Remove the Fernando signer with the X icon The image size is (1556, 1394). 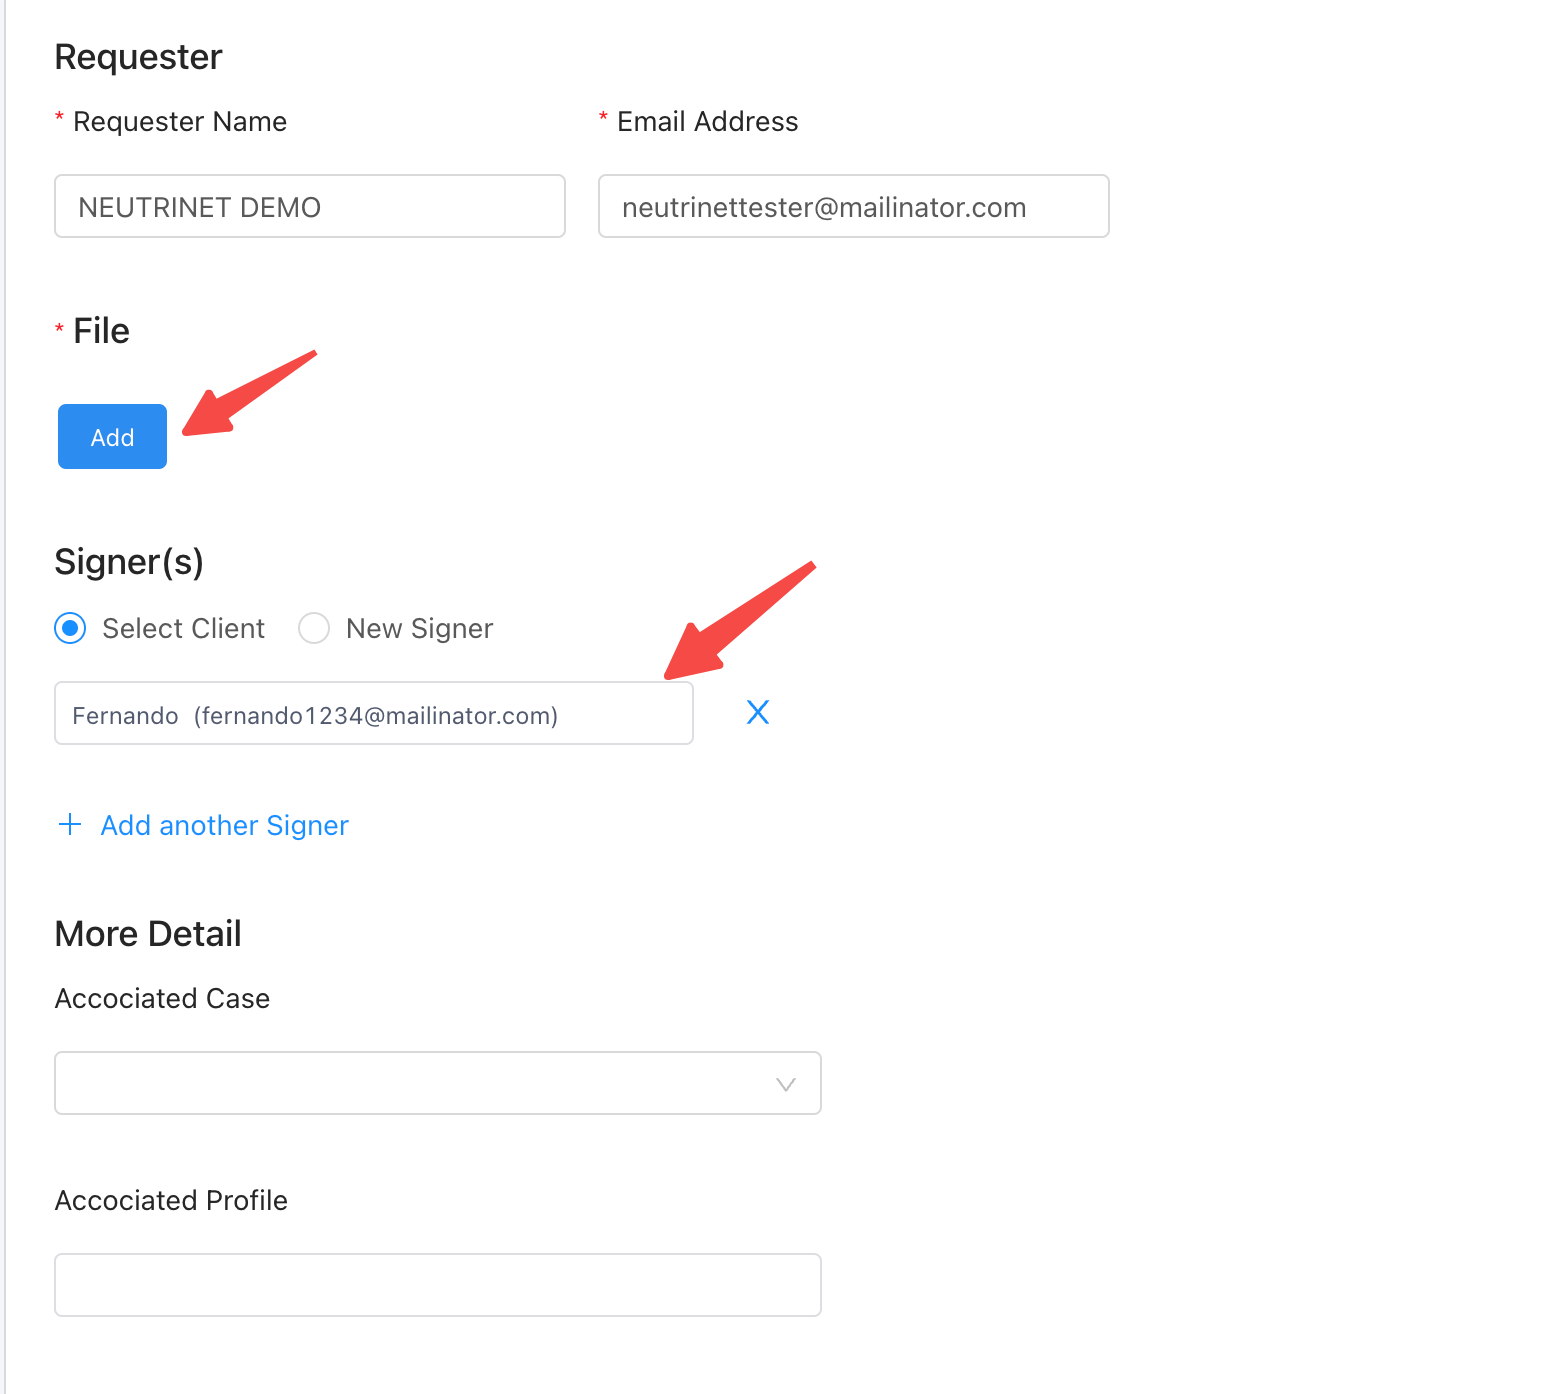[x=758, y=712]
